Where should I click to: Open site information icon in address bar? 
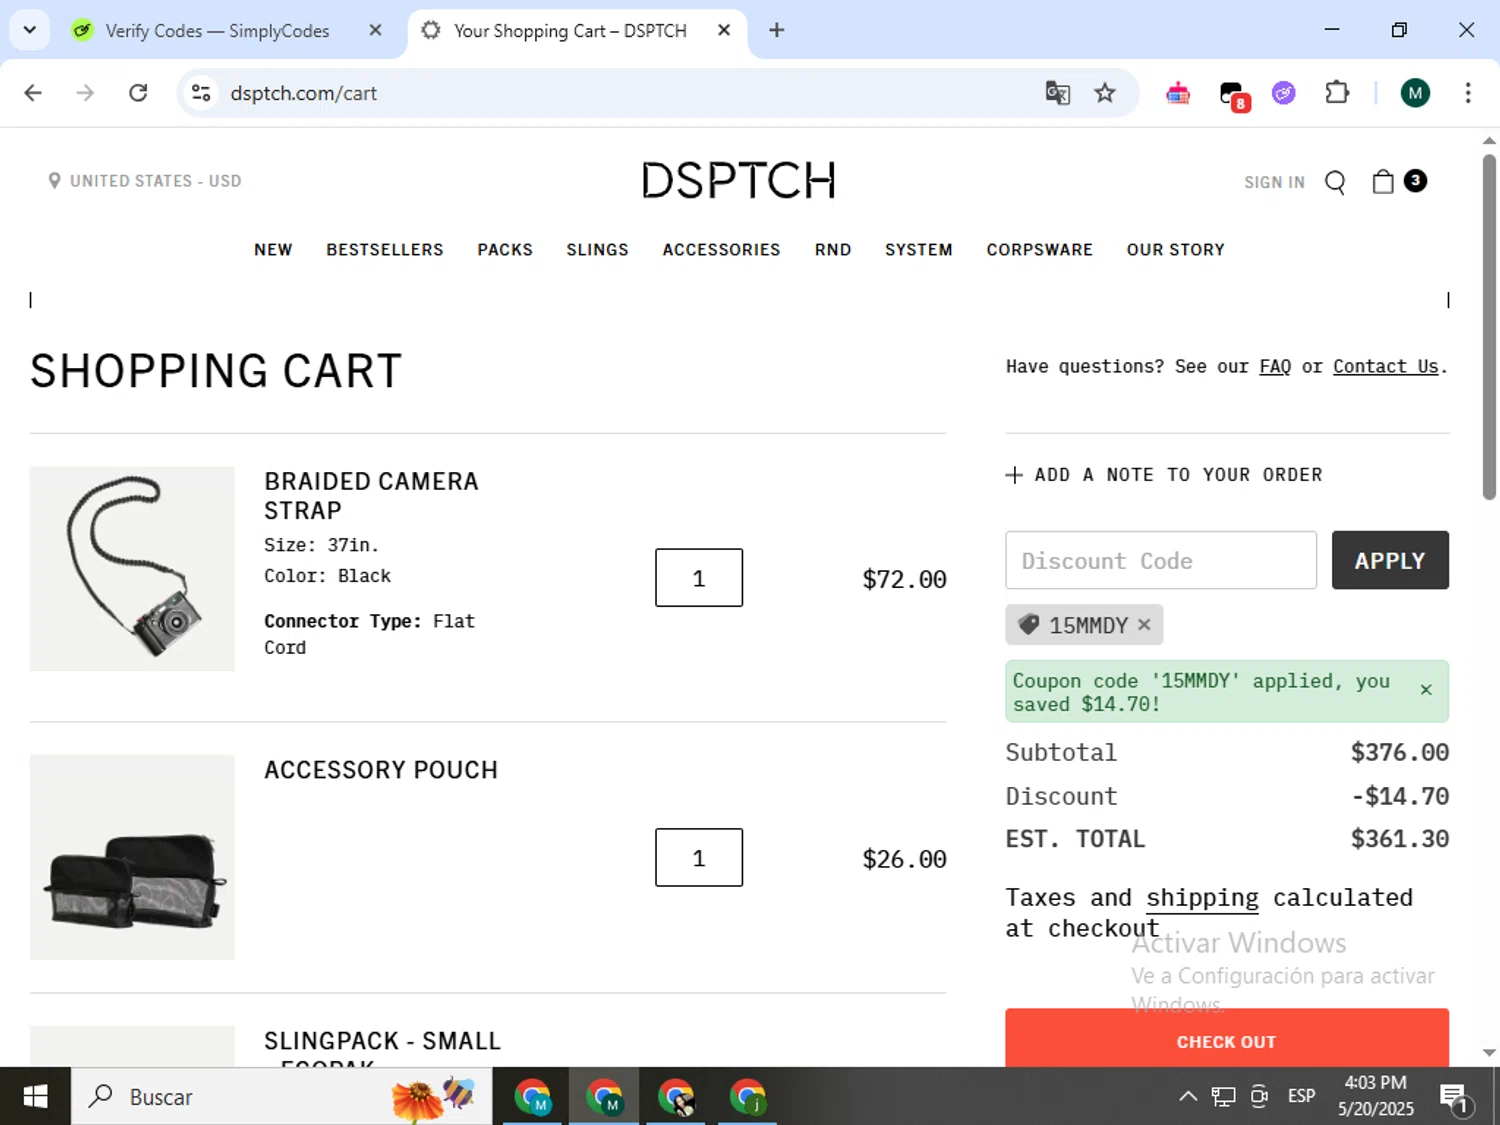[201, 93]
